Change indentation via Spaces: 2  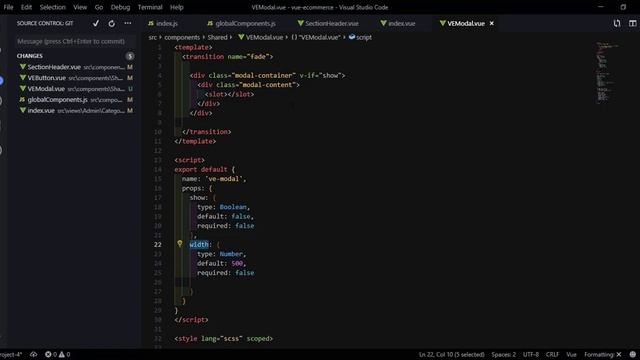pyautogui.click(x=504, y=354)
